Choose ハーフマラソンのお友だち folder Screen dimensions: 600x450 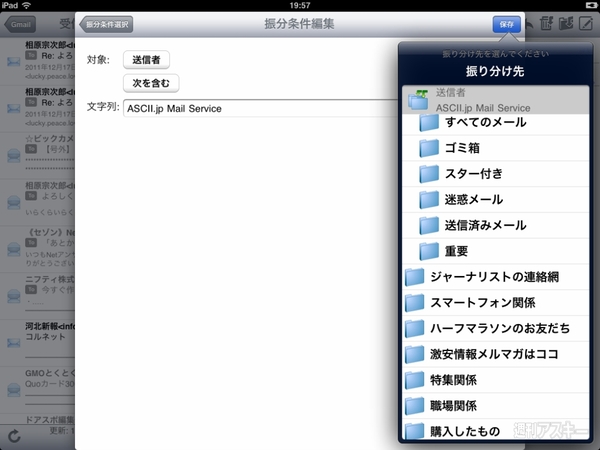pos(496,328)
